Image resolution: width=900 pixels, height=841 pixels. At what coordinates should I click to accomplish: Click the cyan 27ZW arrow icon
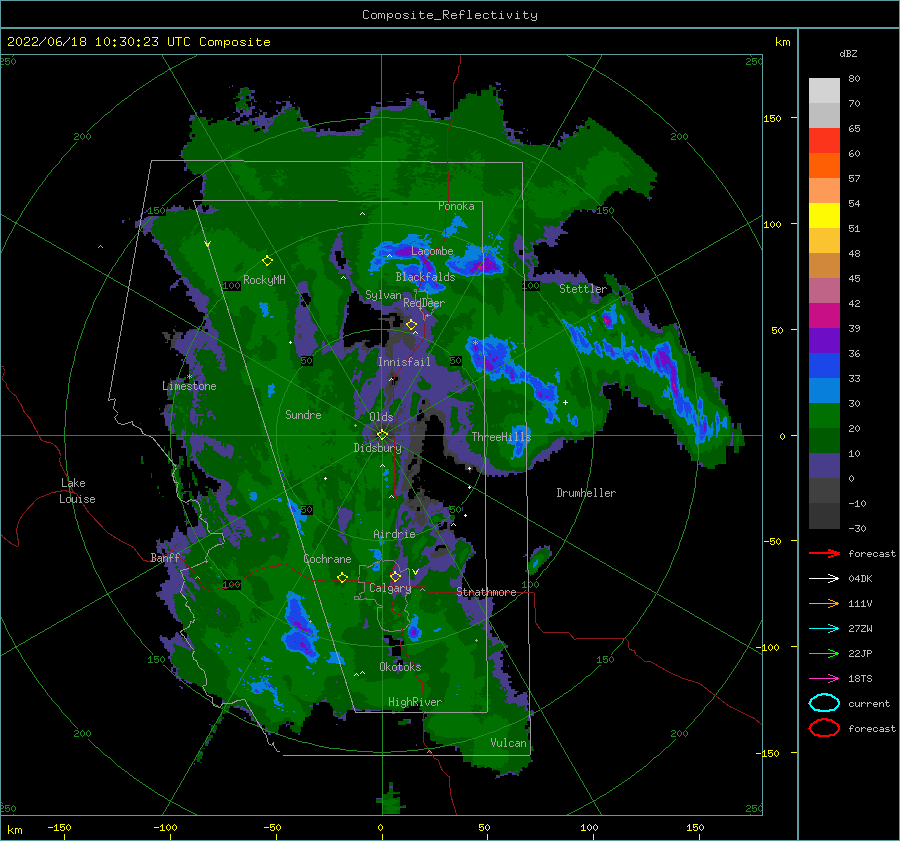click(824, 629)
